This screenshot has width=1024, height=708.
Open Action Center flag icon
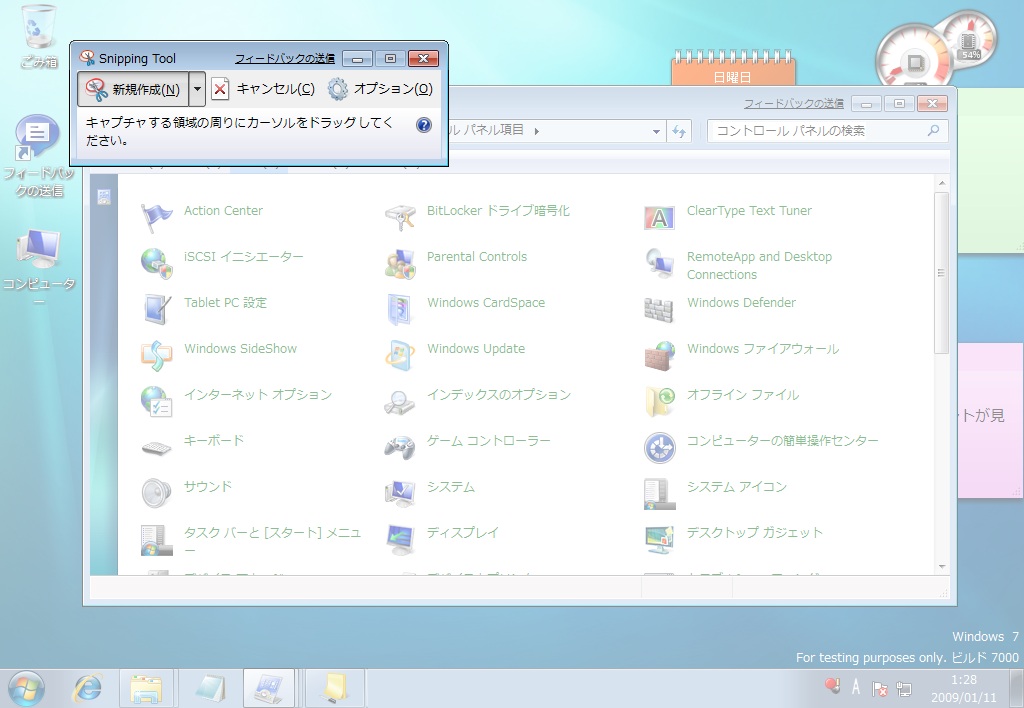156,217
